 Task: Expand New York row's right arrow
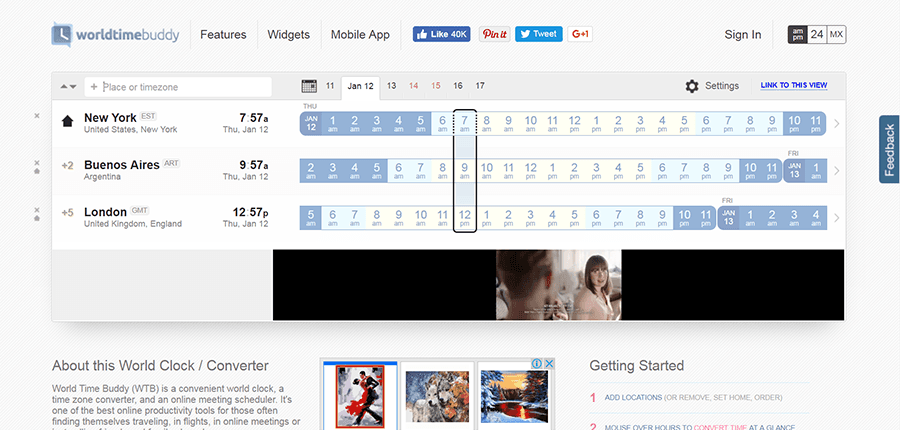pyautogui.click(x=836, y=124)
